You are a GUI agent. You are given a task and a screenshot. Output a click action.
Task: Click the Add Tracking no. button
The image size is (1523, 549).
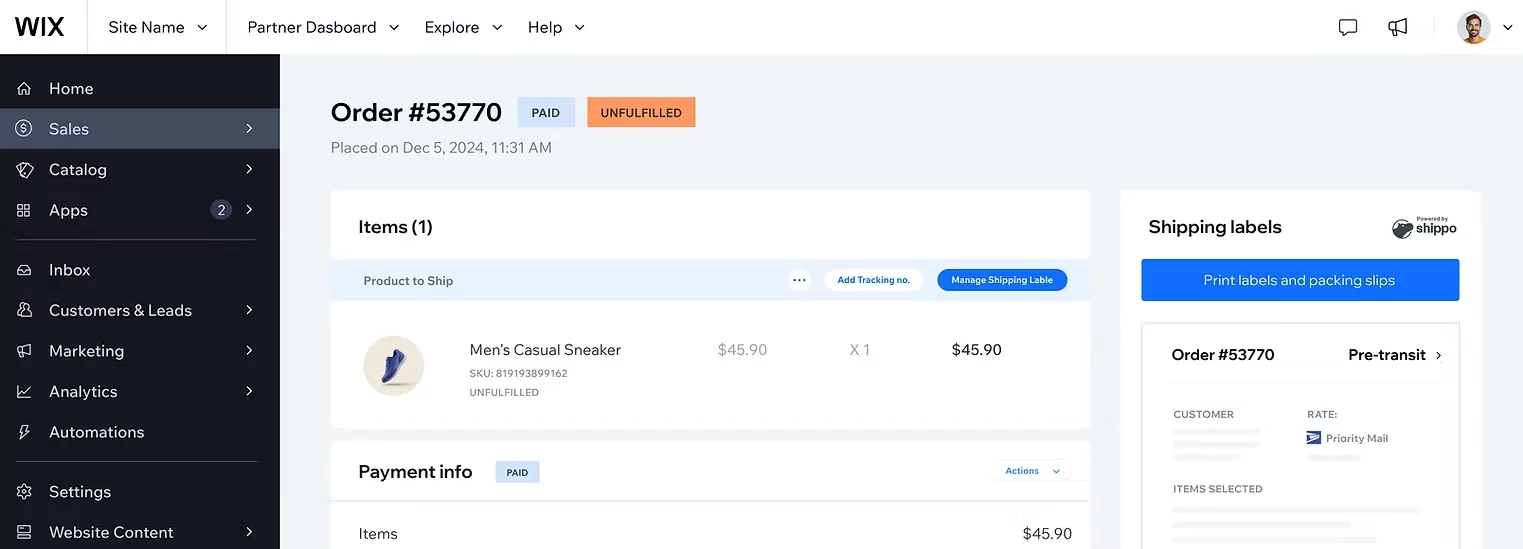(873, 280)
